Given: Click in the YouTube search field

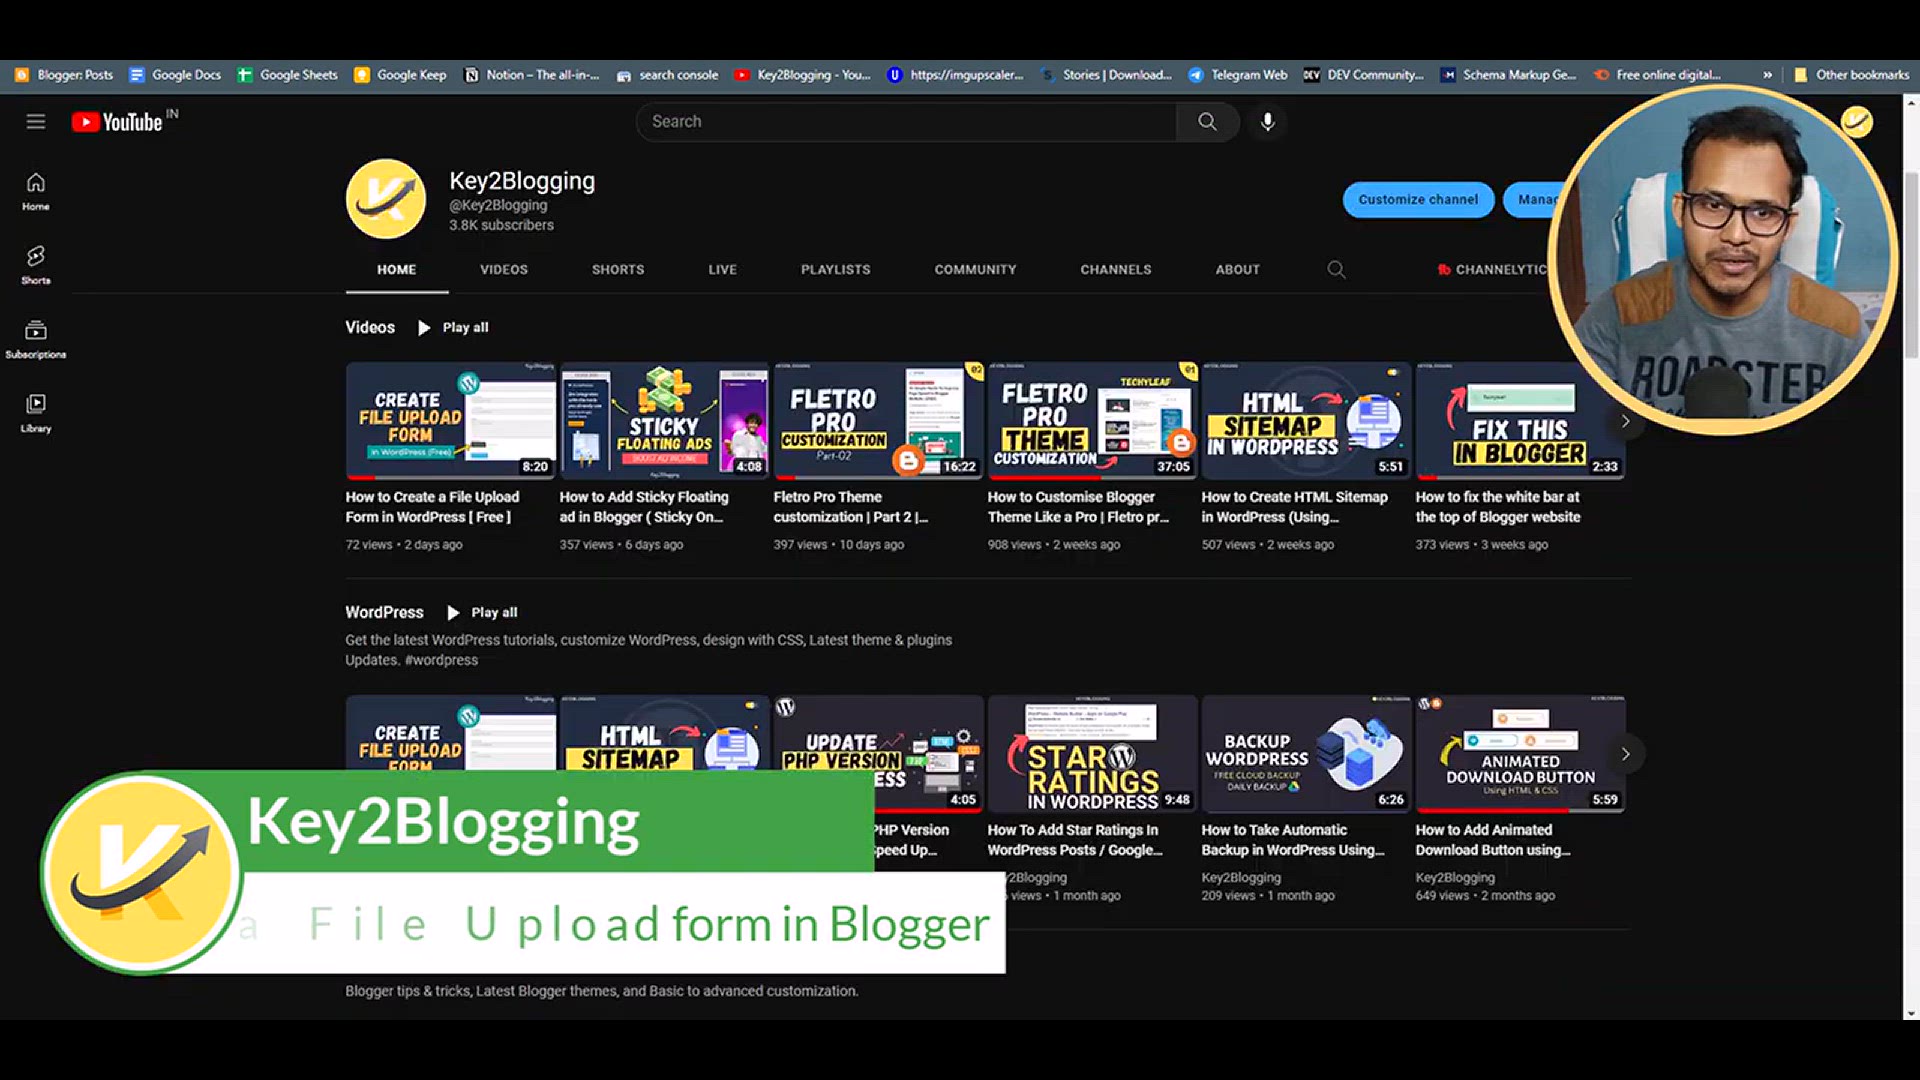Looking at the screenshot, I should pos(907,122).
